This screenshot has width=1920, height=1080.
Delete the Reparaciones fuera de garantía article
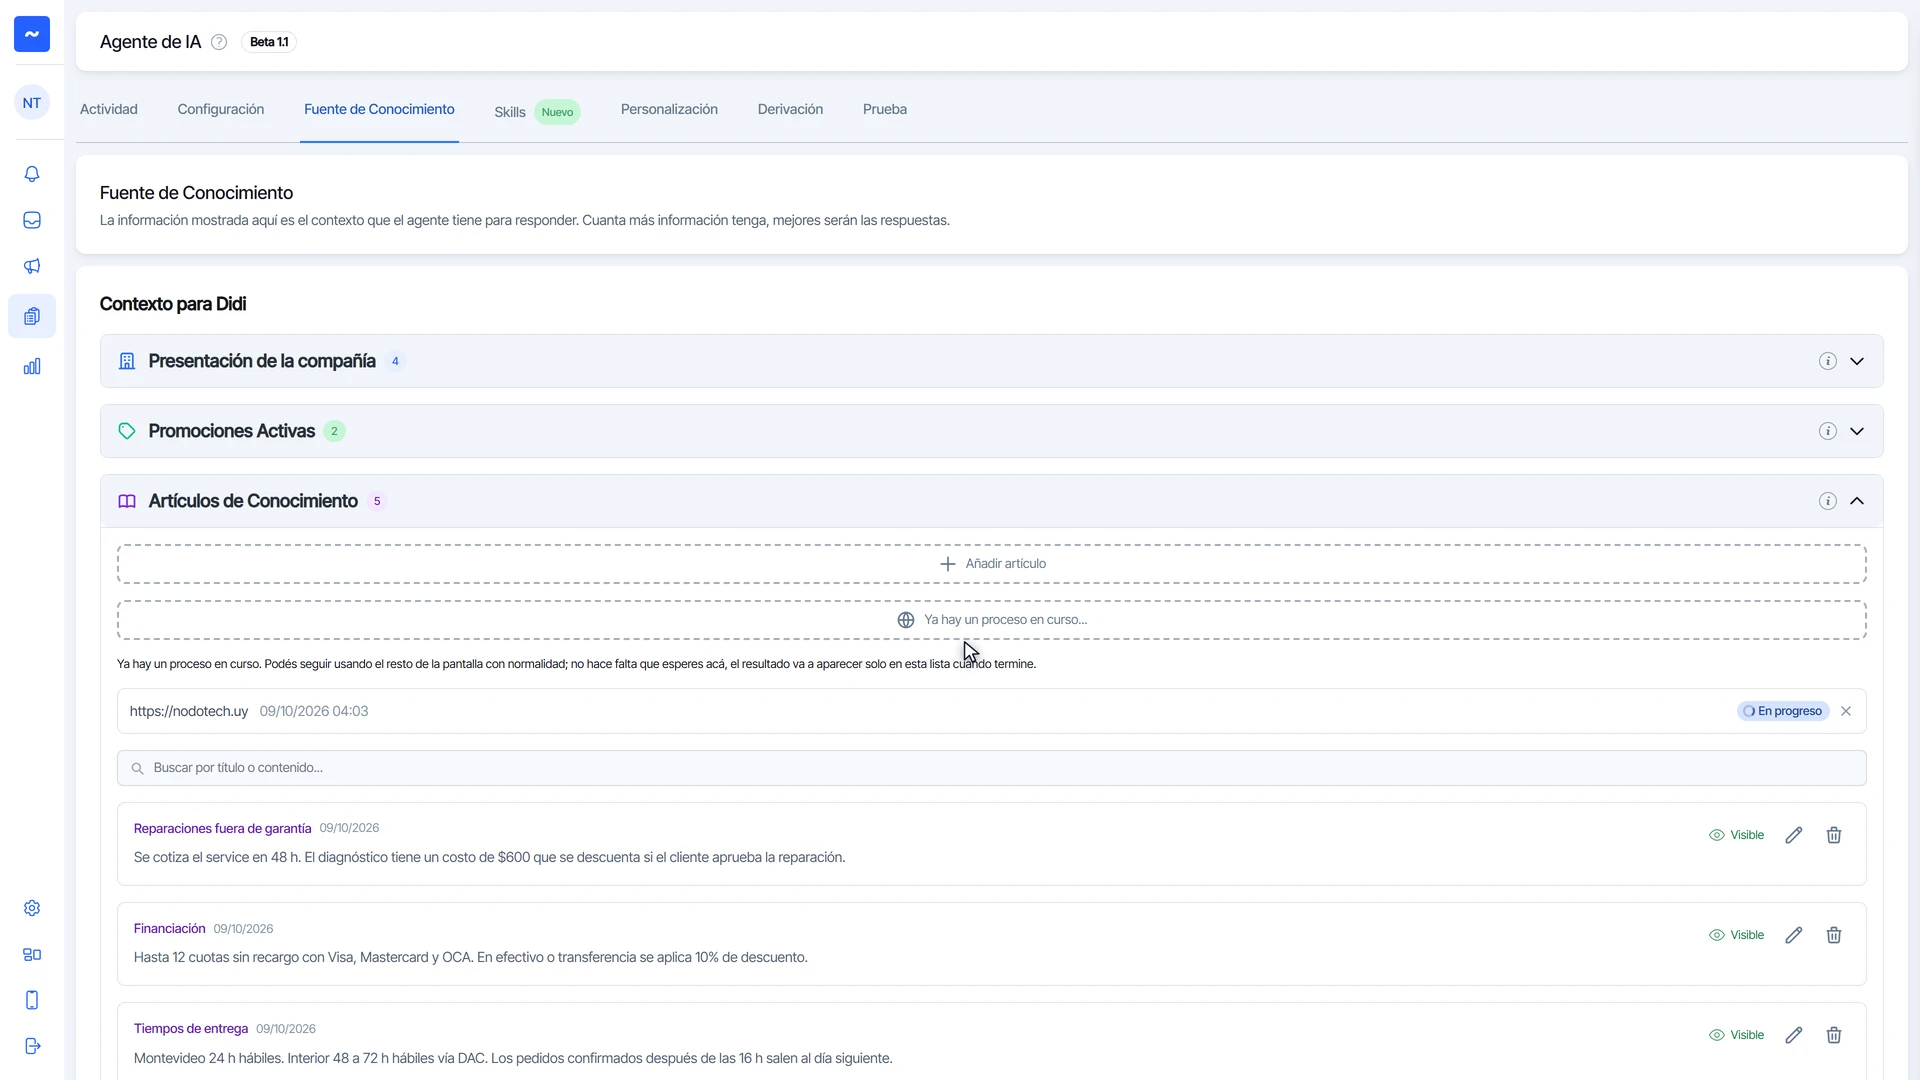click(x=1834, y=835)
